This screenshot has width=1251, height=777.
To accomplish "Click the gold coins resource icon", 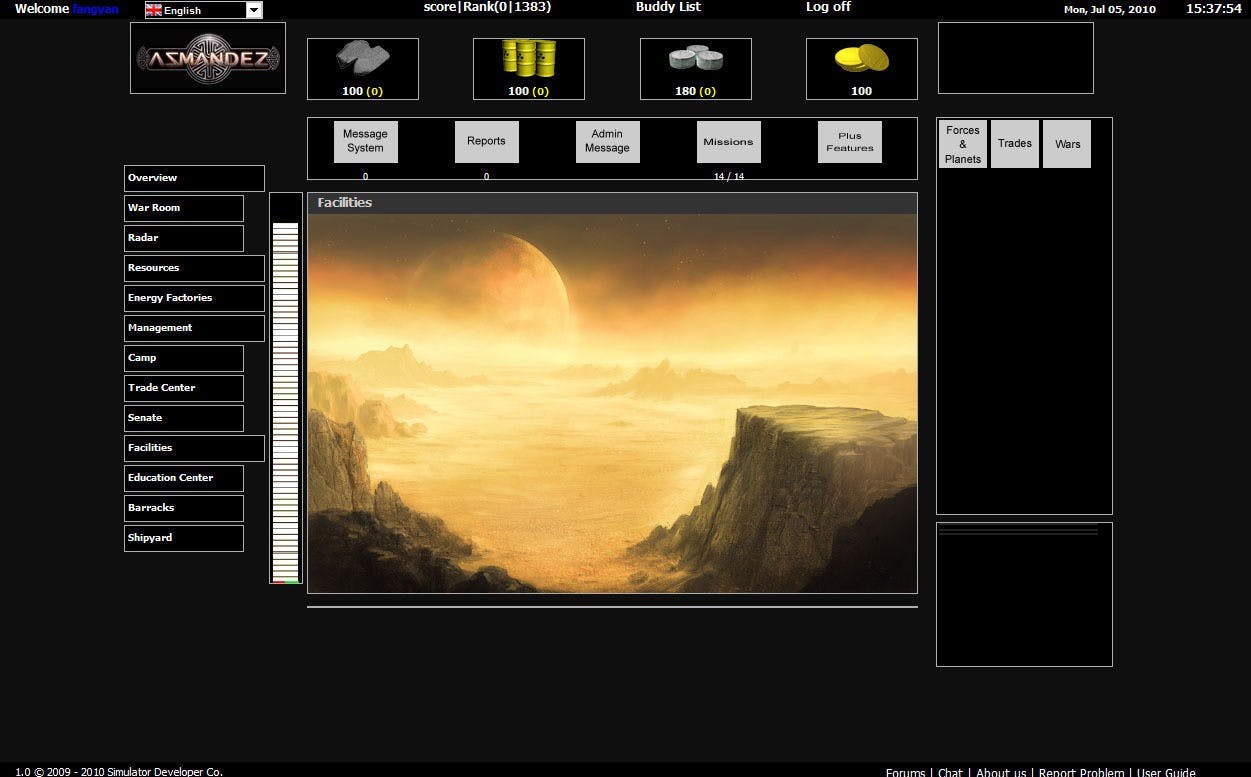I will pyautogui.click(x=861, y=60).
